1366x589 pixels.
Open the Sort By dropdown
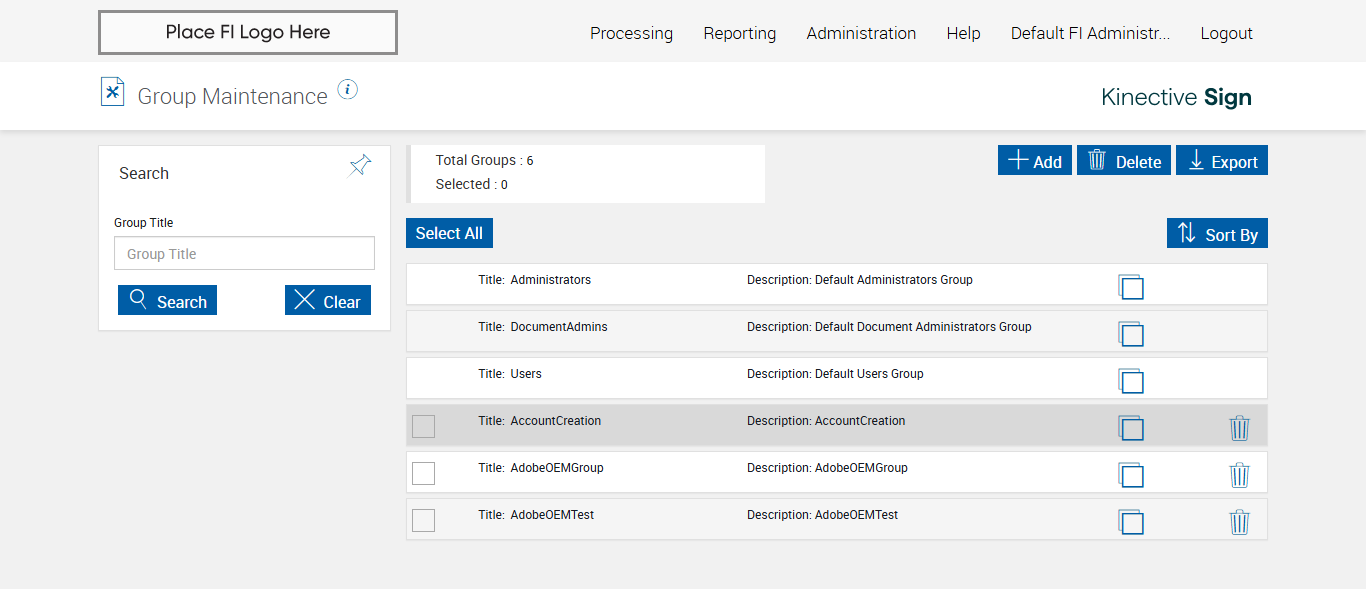1217,234
